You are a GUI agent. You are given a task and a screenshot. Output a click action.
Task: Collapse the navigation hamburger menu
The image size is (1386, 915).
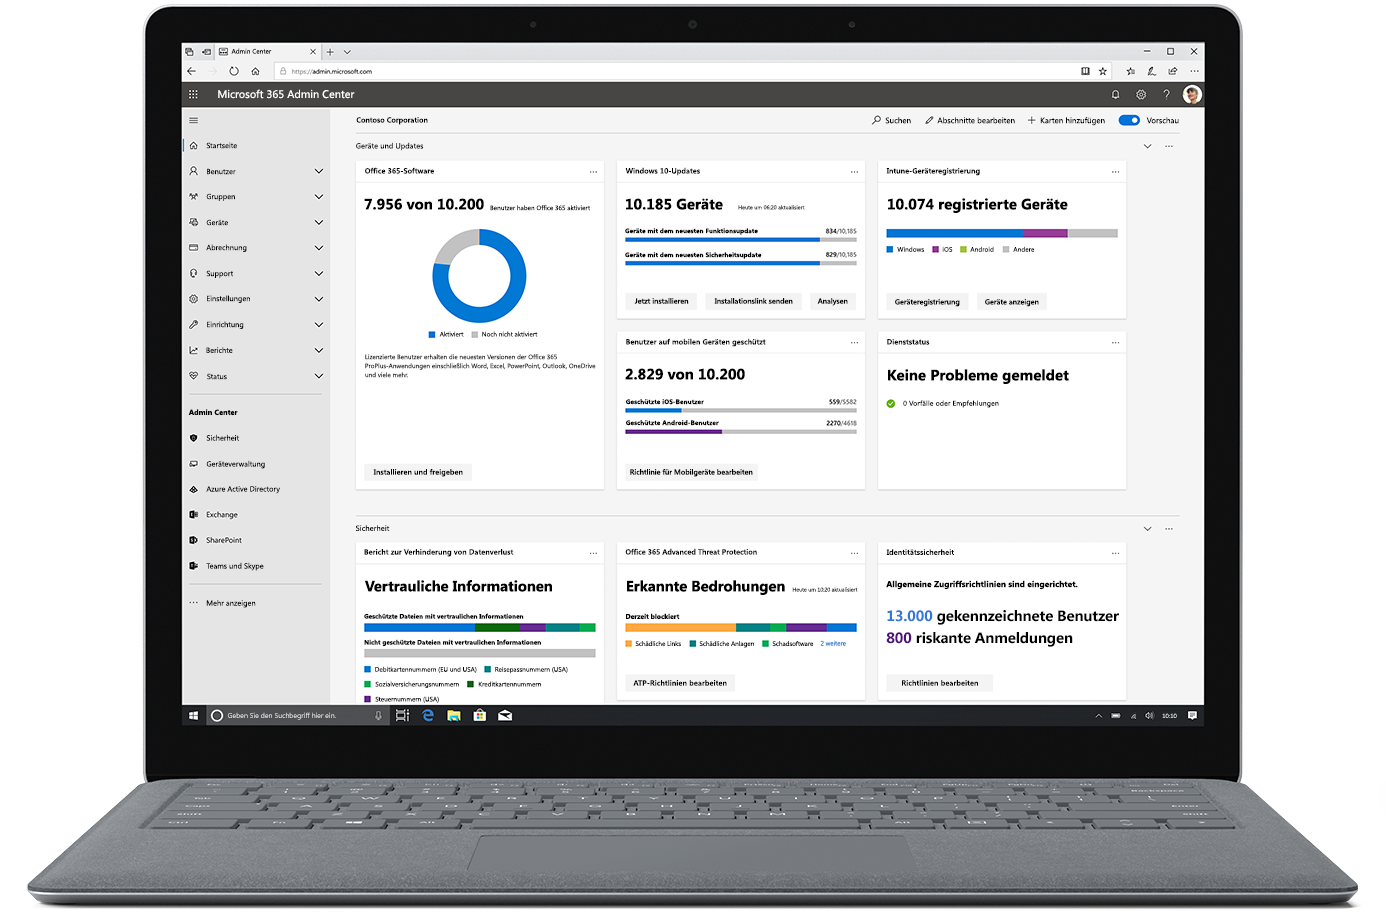tap(193, 120)
